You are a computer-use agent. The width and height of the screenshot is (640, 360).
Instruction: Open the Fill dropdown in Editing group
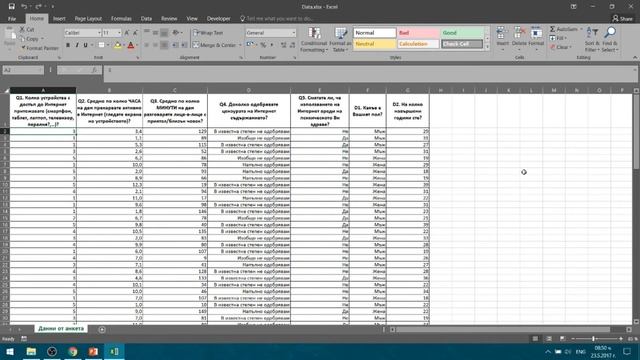[558, 38]
